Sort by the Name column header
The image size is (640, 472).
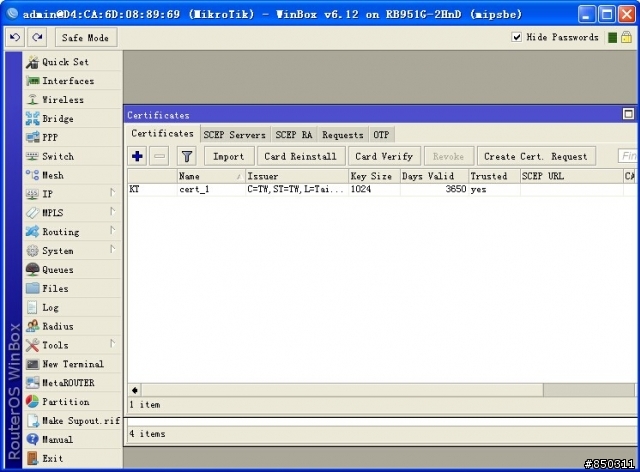pos(211,176)
